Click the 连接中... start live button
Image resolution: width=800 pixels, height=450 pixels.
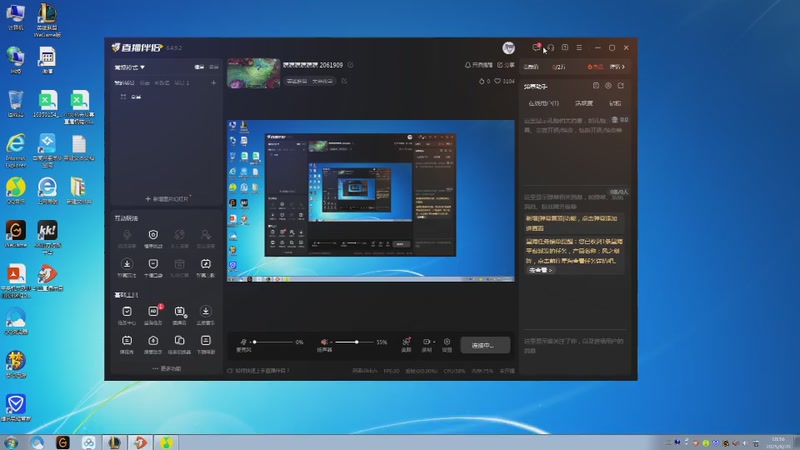coord(485,345)
